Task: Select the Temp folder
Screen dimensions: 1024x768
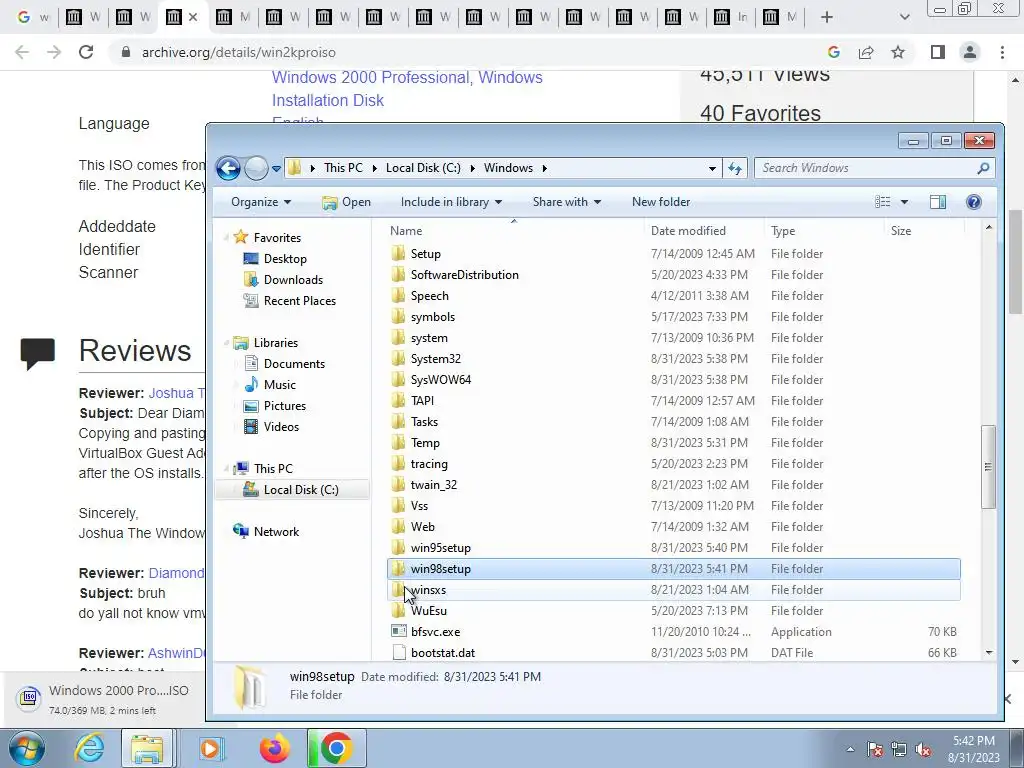Action: [425, 443]
